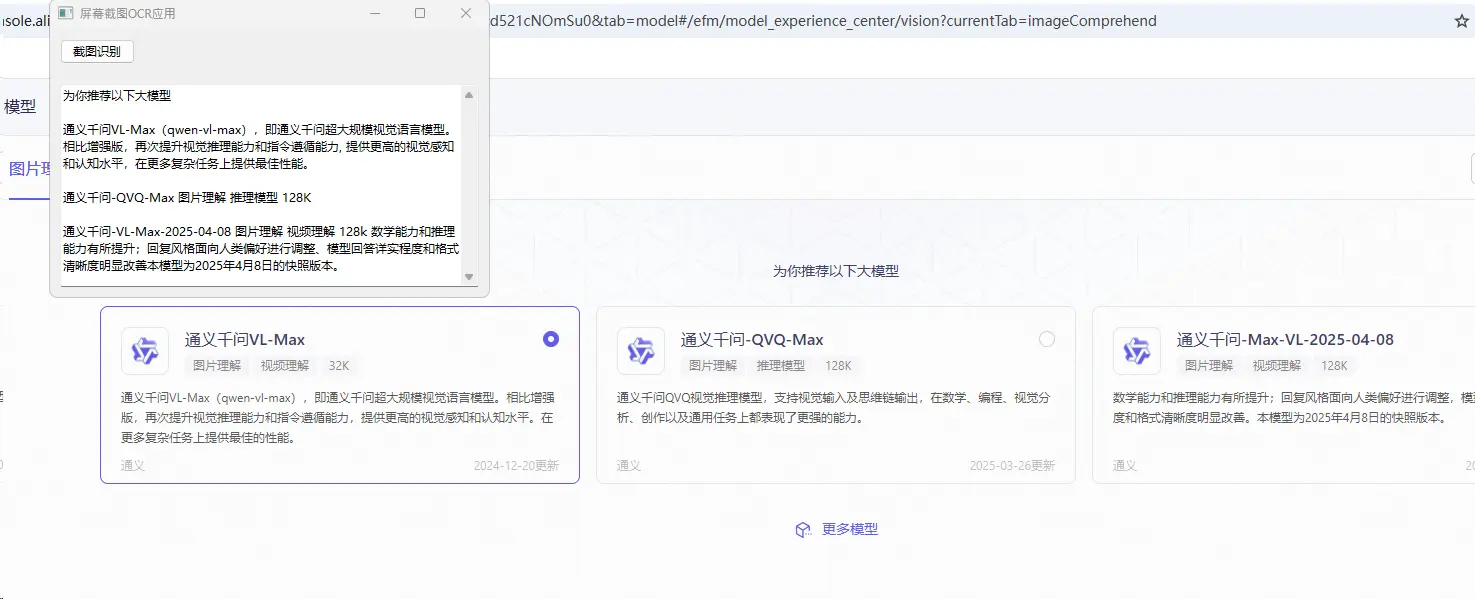Click the OCR app window title icon
Image resolution: width=1475 pixels, height=599 pixels.
click(x=65, y=13)
